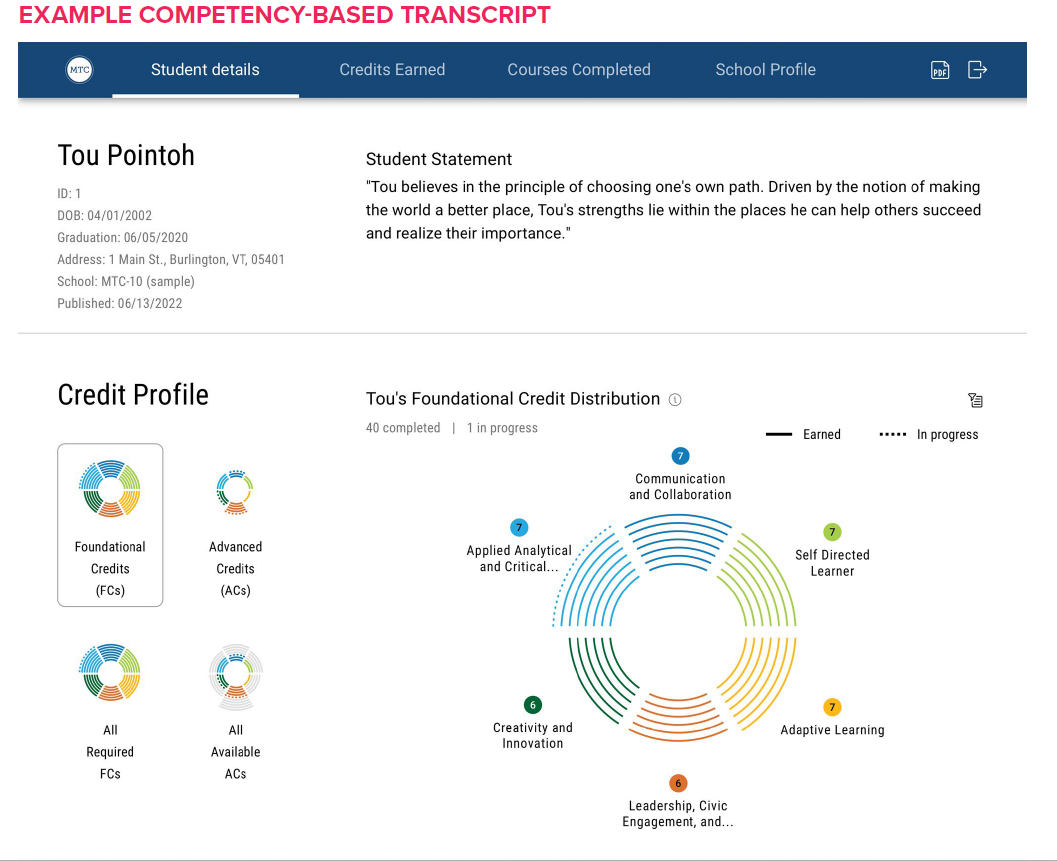The height and width of the screenshot is (861, 1057).
Task: Click the Self Directed Learner 7 badge
Action: tap(832, 532)
